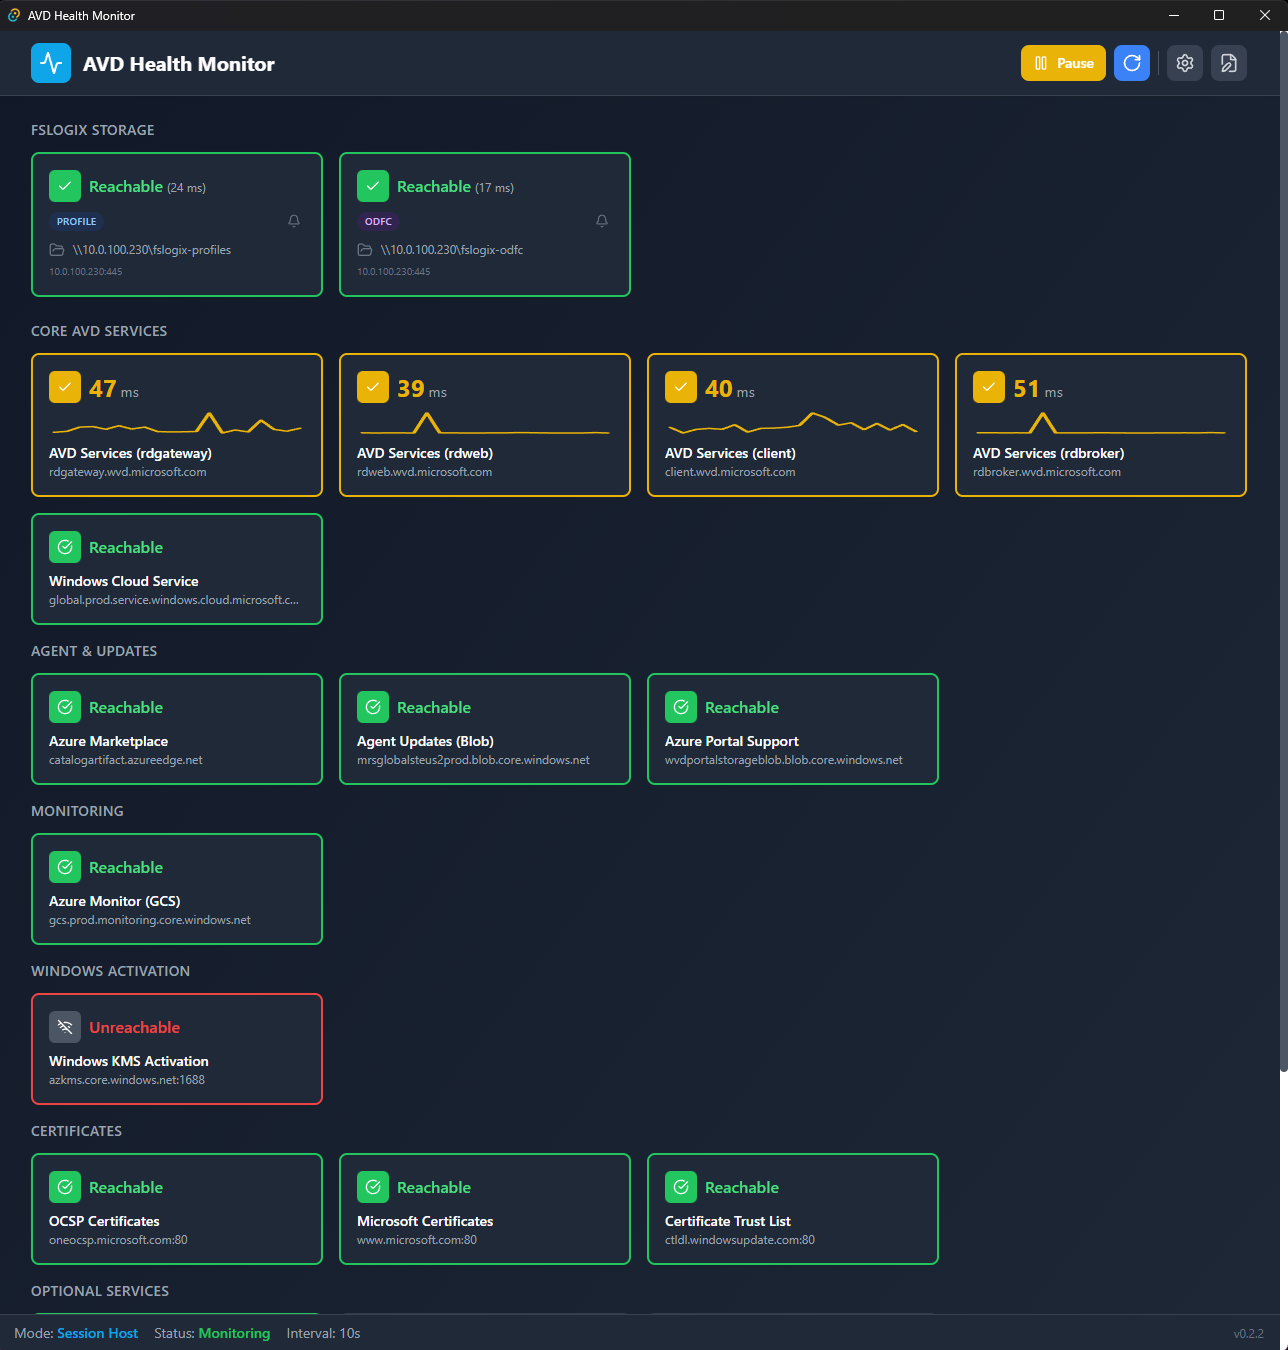Viewport: 1288px width, 1350px height.
Task: Click the report document icon in the header
Action: pyautogui.click(x=1229, y=63)
